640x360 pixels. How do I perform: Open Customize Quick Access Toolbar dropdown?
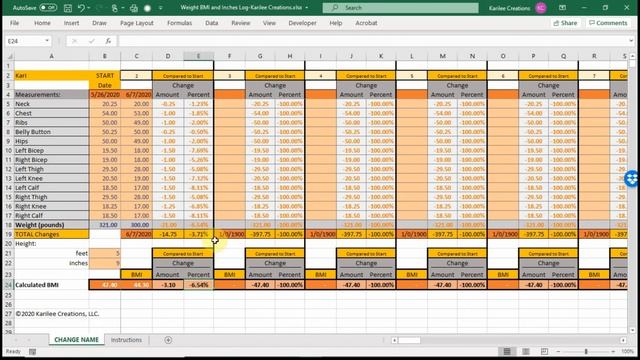pyautogui.click(x=161, y=8)
